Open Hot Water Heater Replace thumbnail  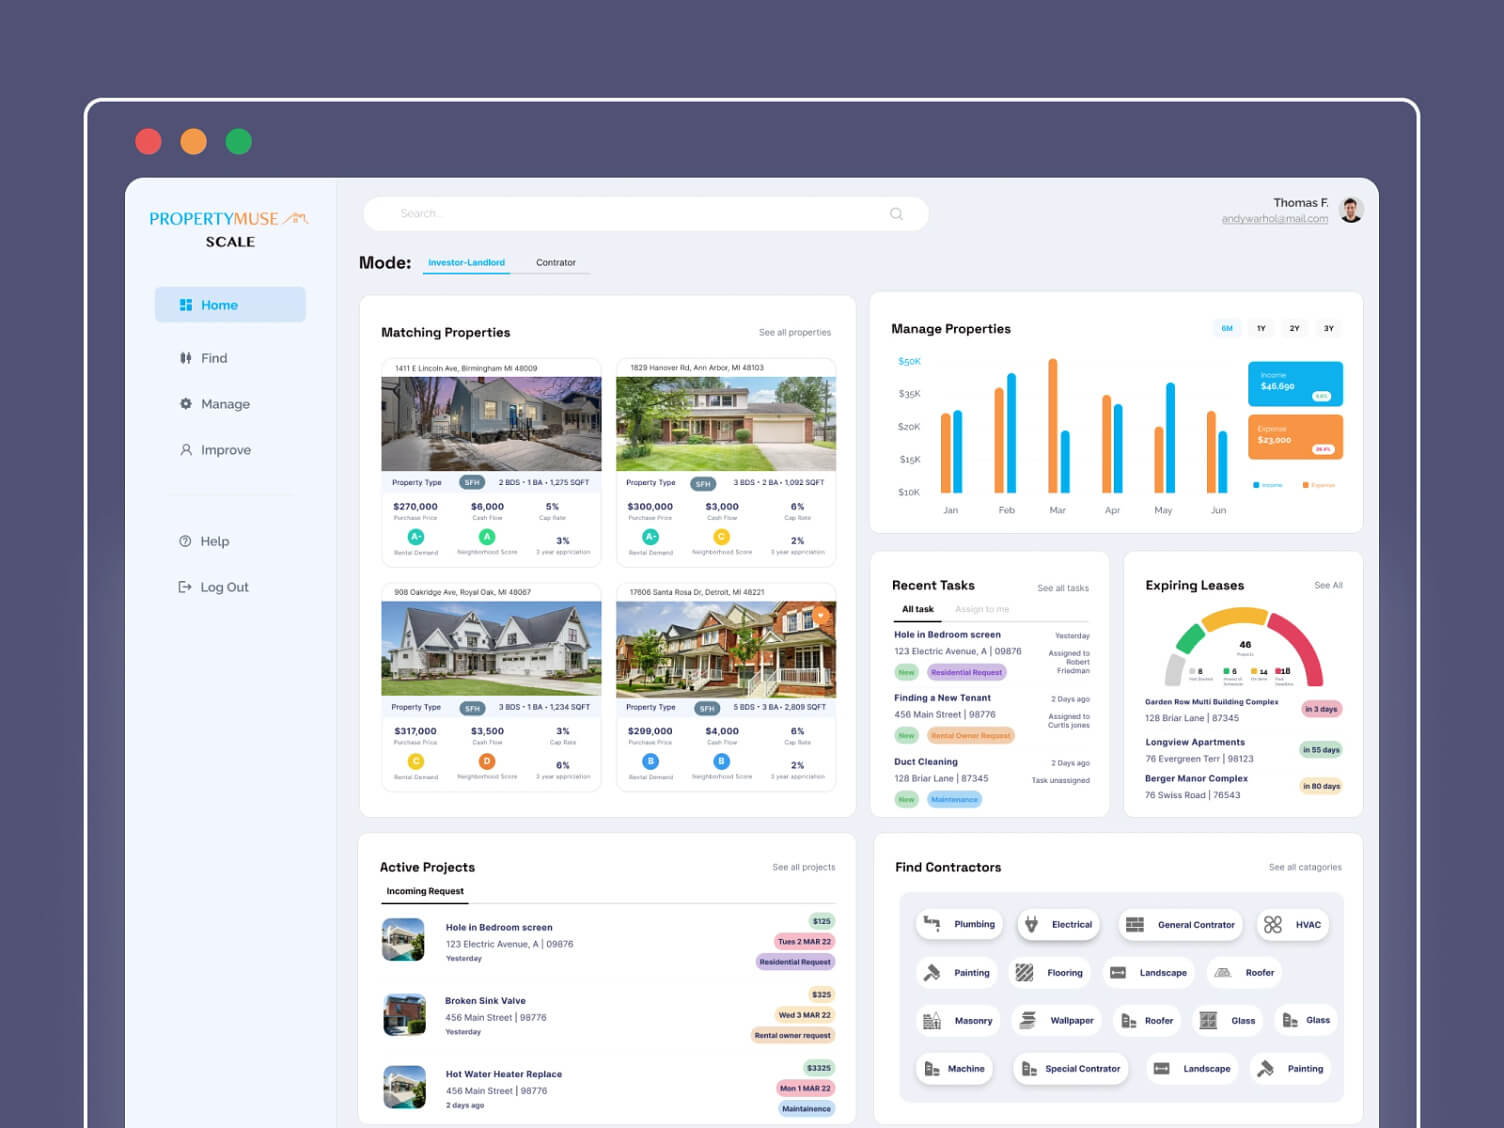click(404, 1087)
